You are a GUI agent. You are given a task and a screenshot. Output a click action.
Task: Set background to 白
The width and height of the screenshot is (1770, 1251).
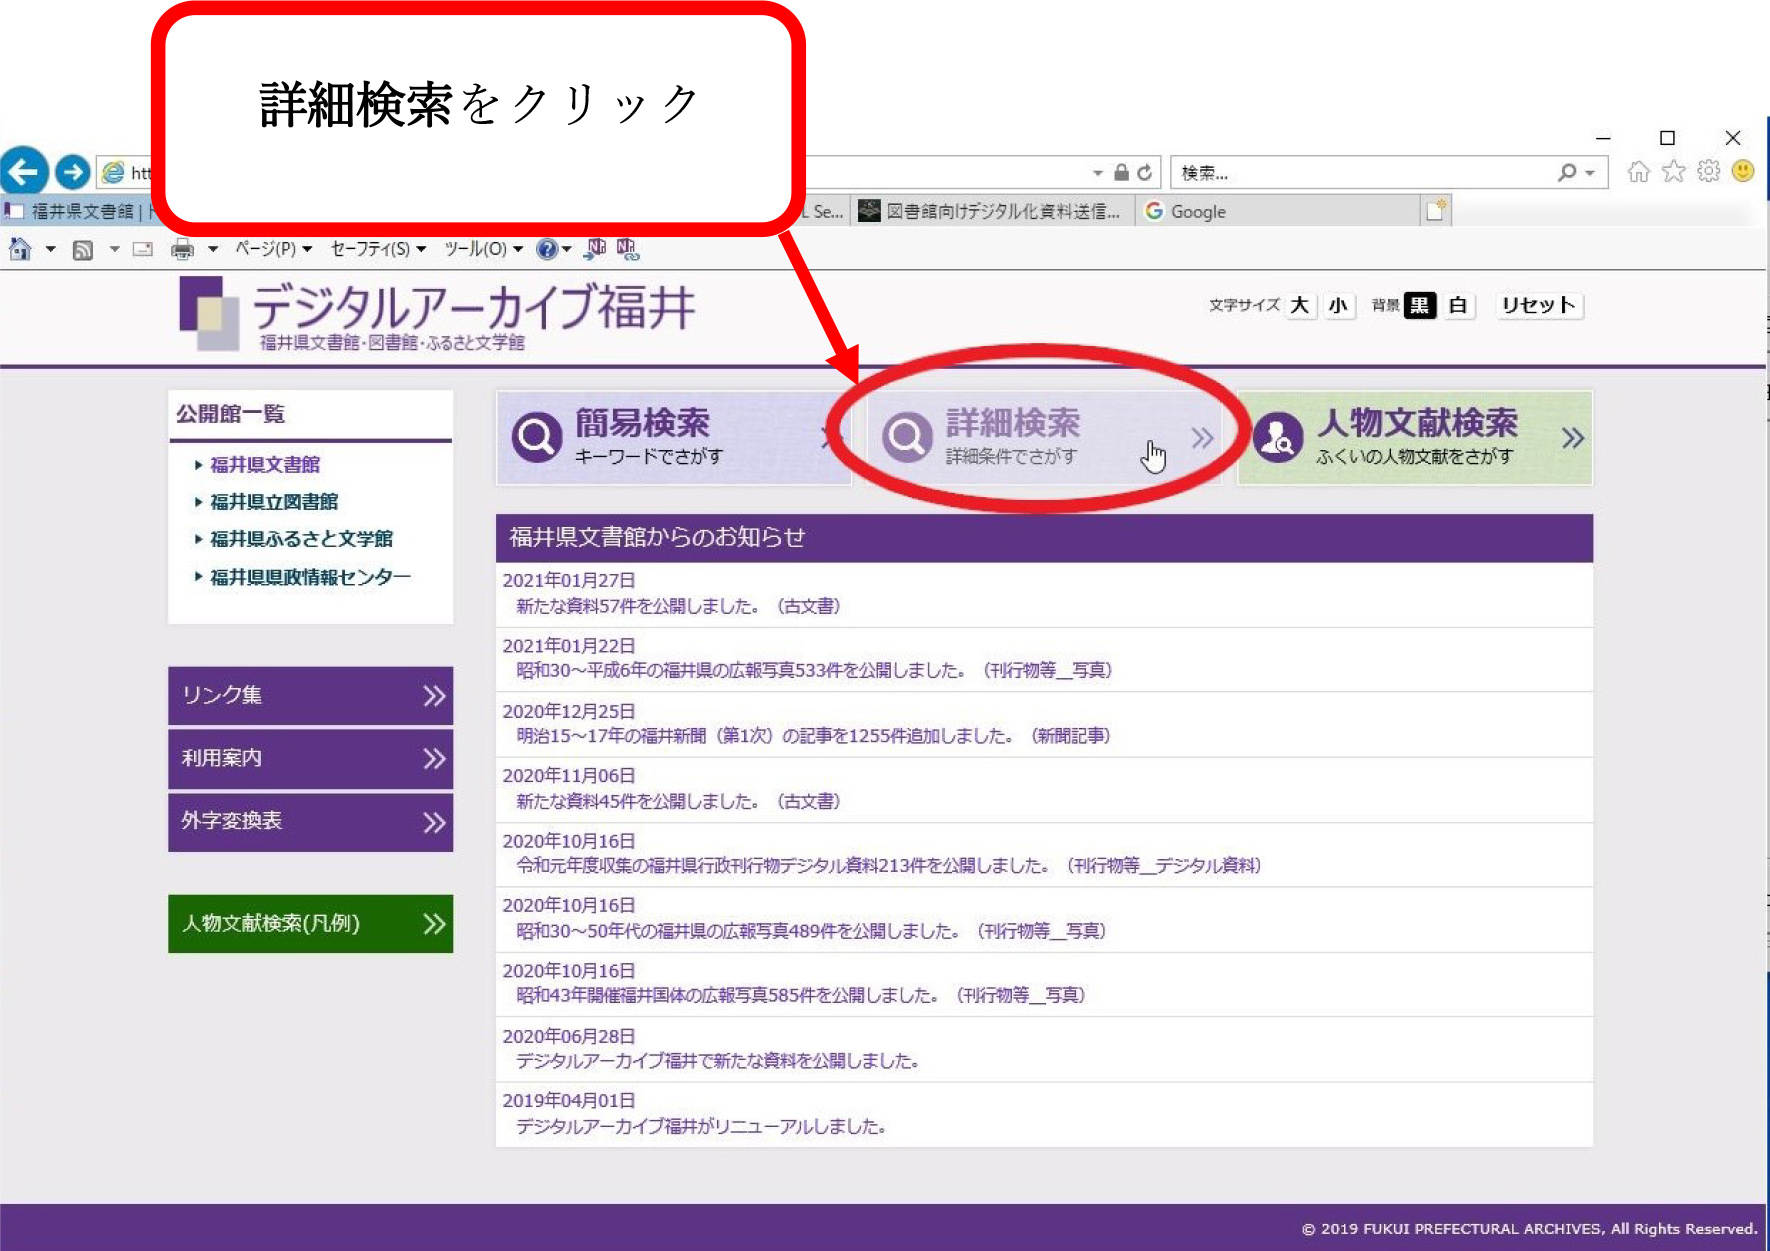pyautogui.click(x=1458, y=305)
